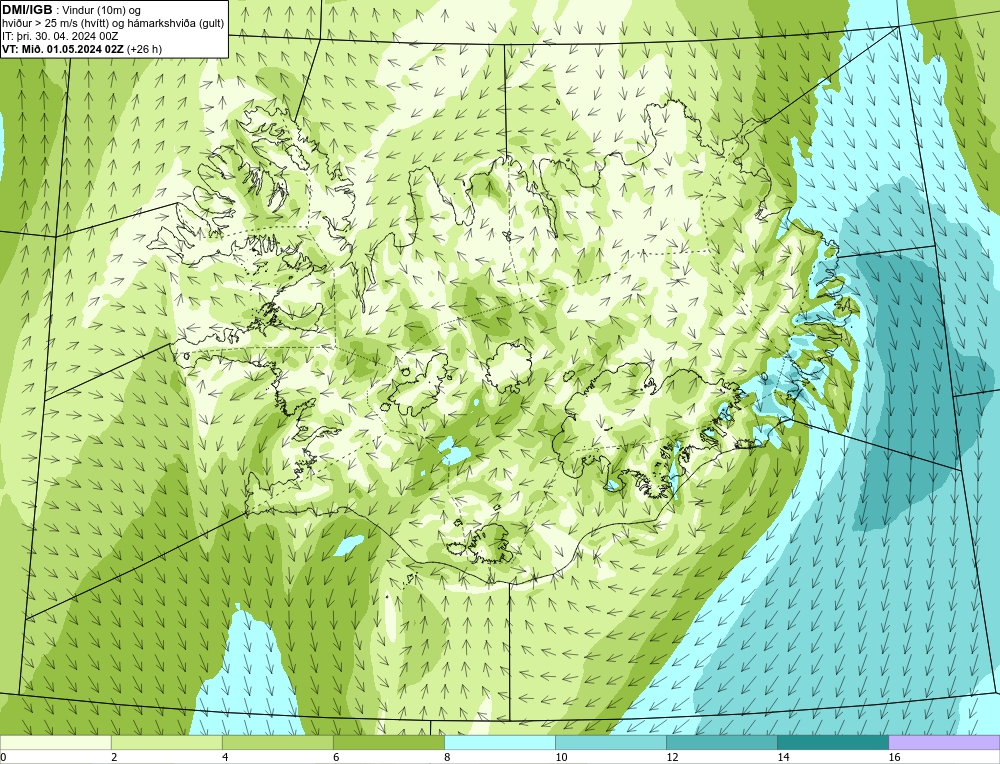Click the "10" scale value

(560, 757)
